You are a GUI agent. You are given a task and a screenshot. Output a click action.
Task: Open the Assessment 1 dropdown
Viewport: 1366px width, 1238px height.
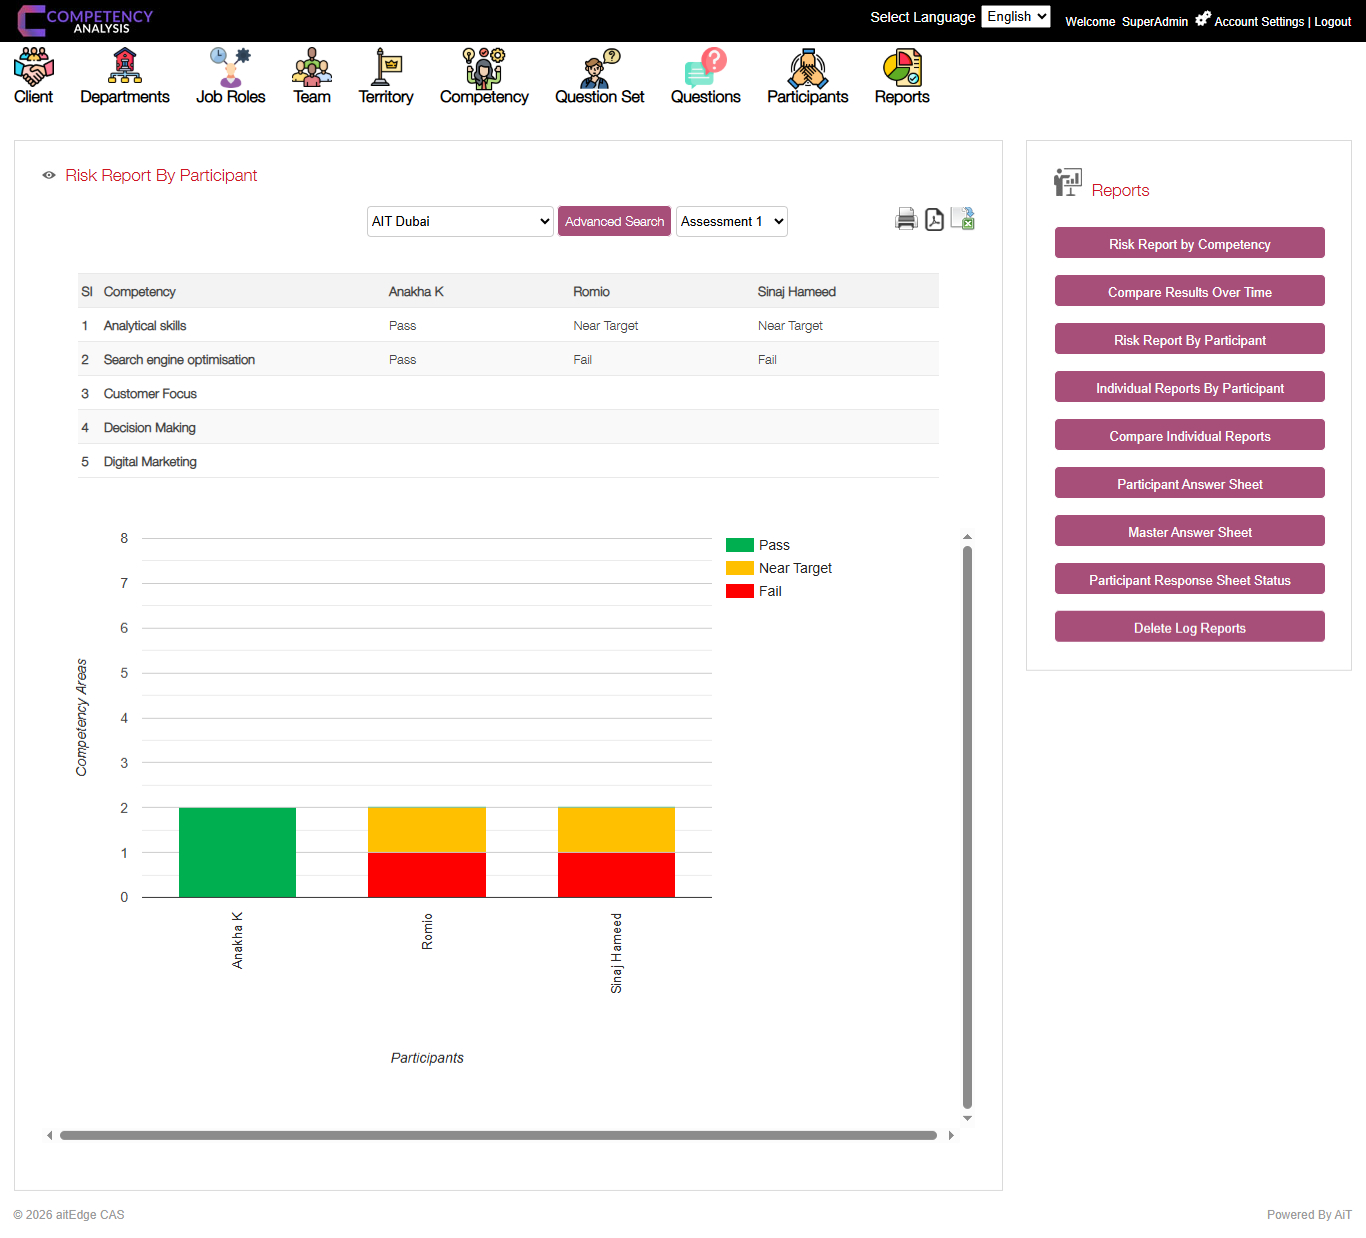731,221
